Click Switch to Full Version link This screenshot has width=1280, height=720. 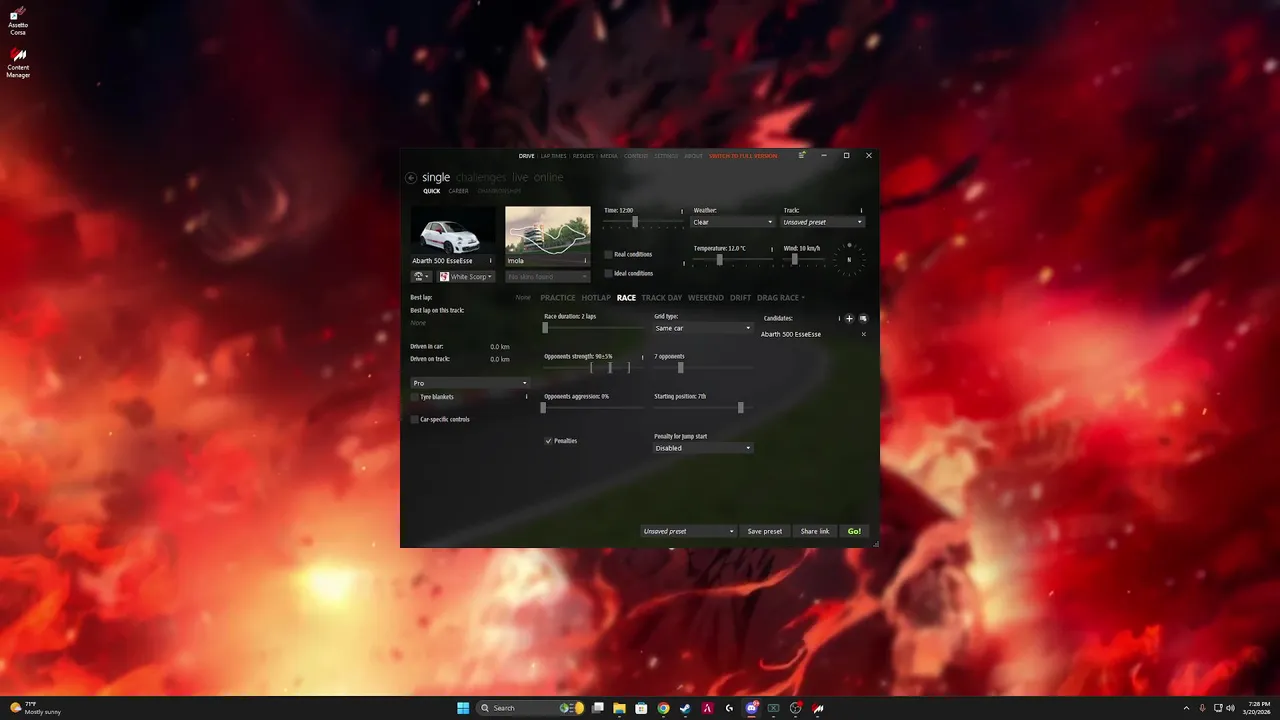743,156
